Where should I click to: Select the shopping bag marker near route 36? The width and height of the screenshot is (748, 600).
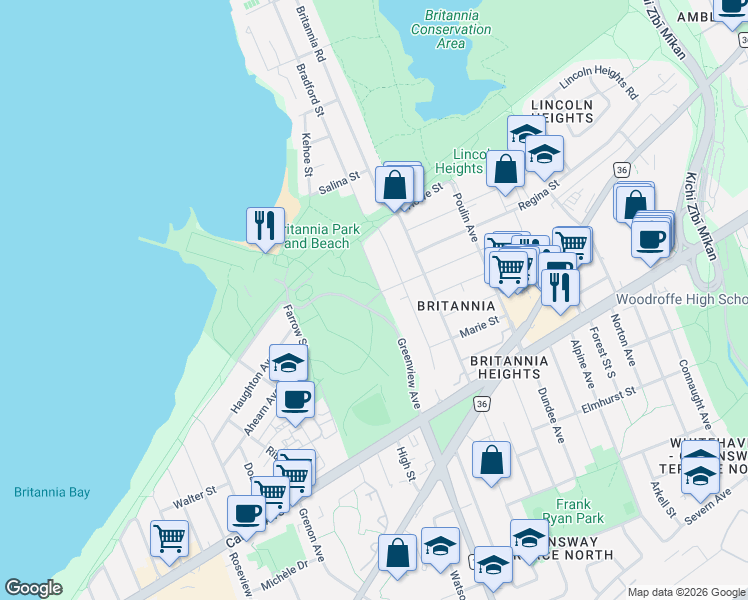pos(635,204)
